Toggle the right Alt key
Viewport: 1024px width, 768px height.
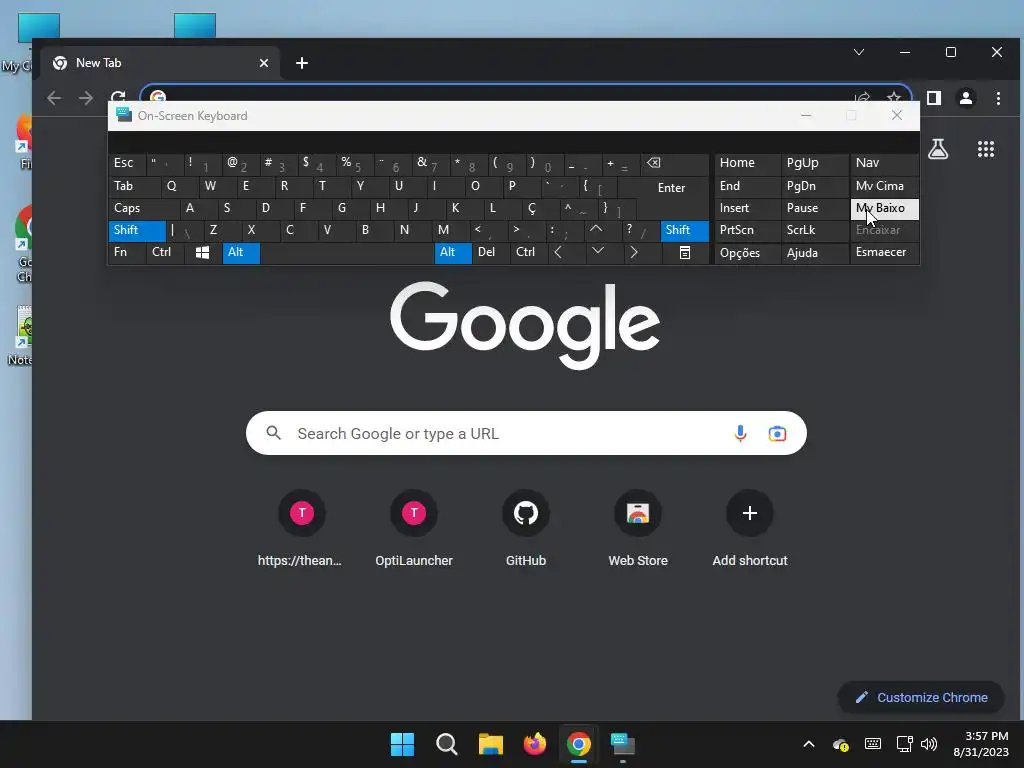click(x=453, y=253)
